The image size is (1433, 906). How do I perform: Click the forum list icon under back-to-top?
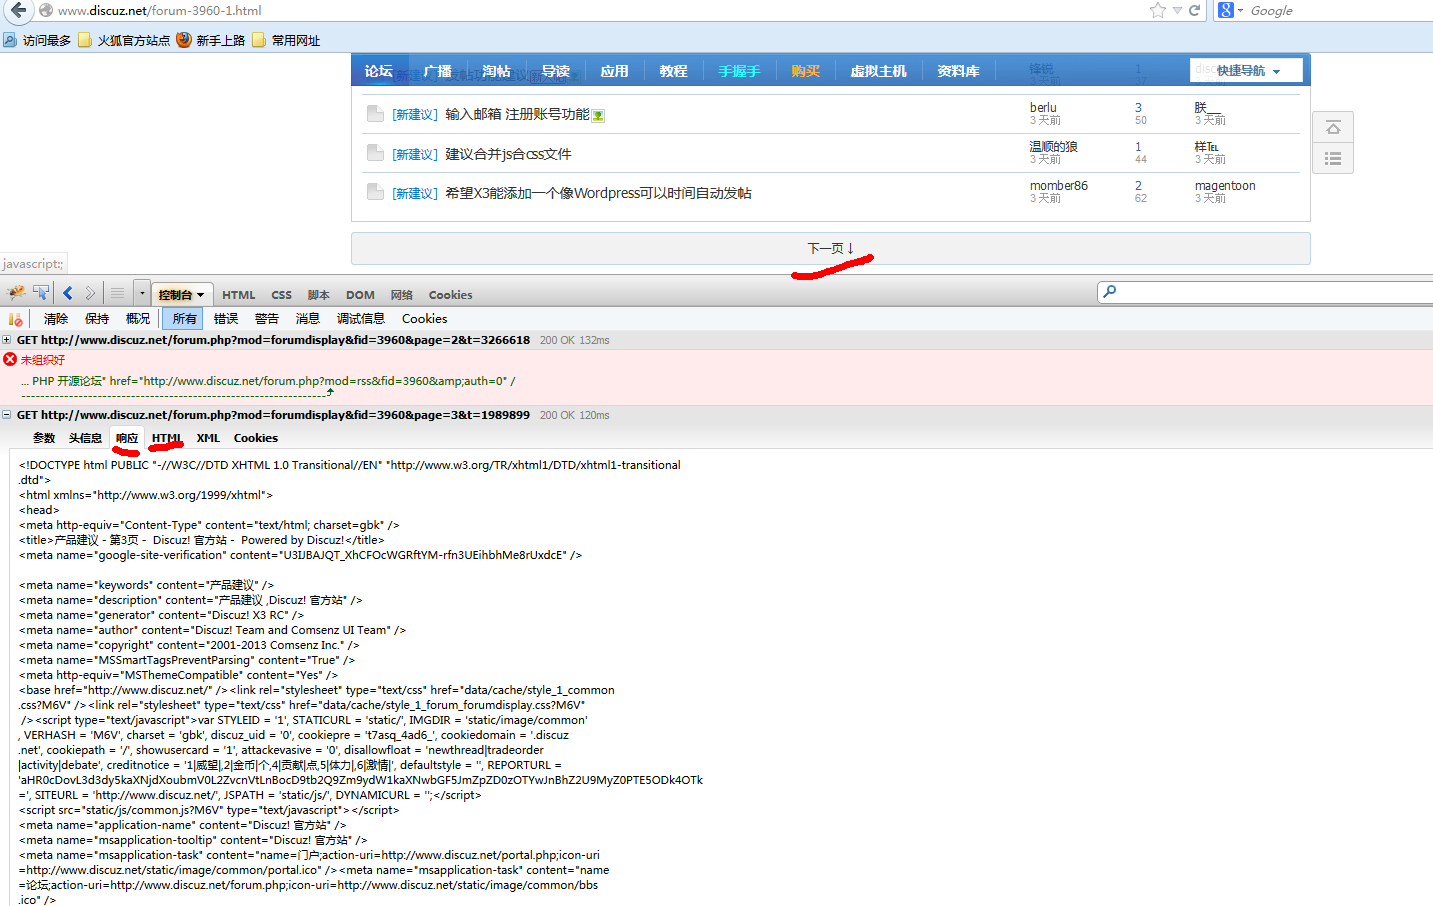click(1333, 158)
